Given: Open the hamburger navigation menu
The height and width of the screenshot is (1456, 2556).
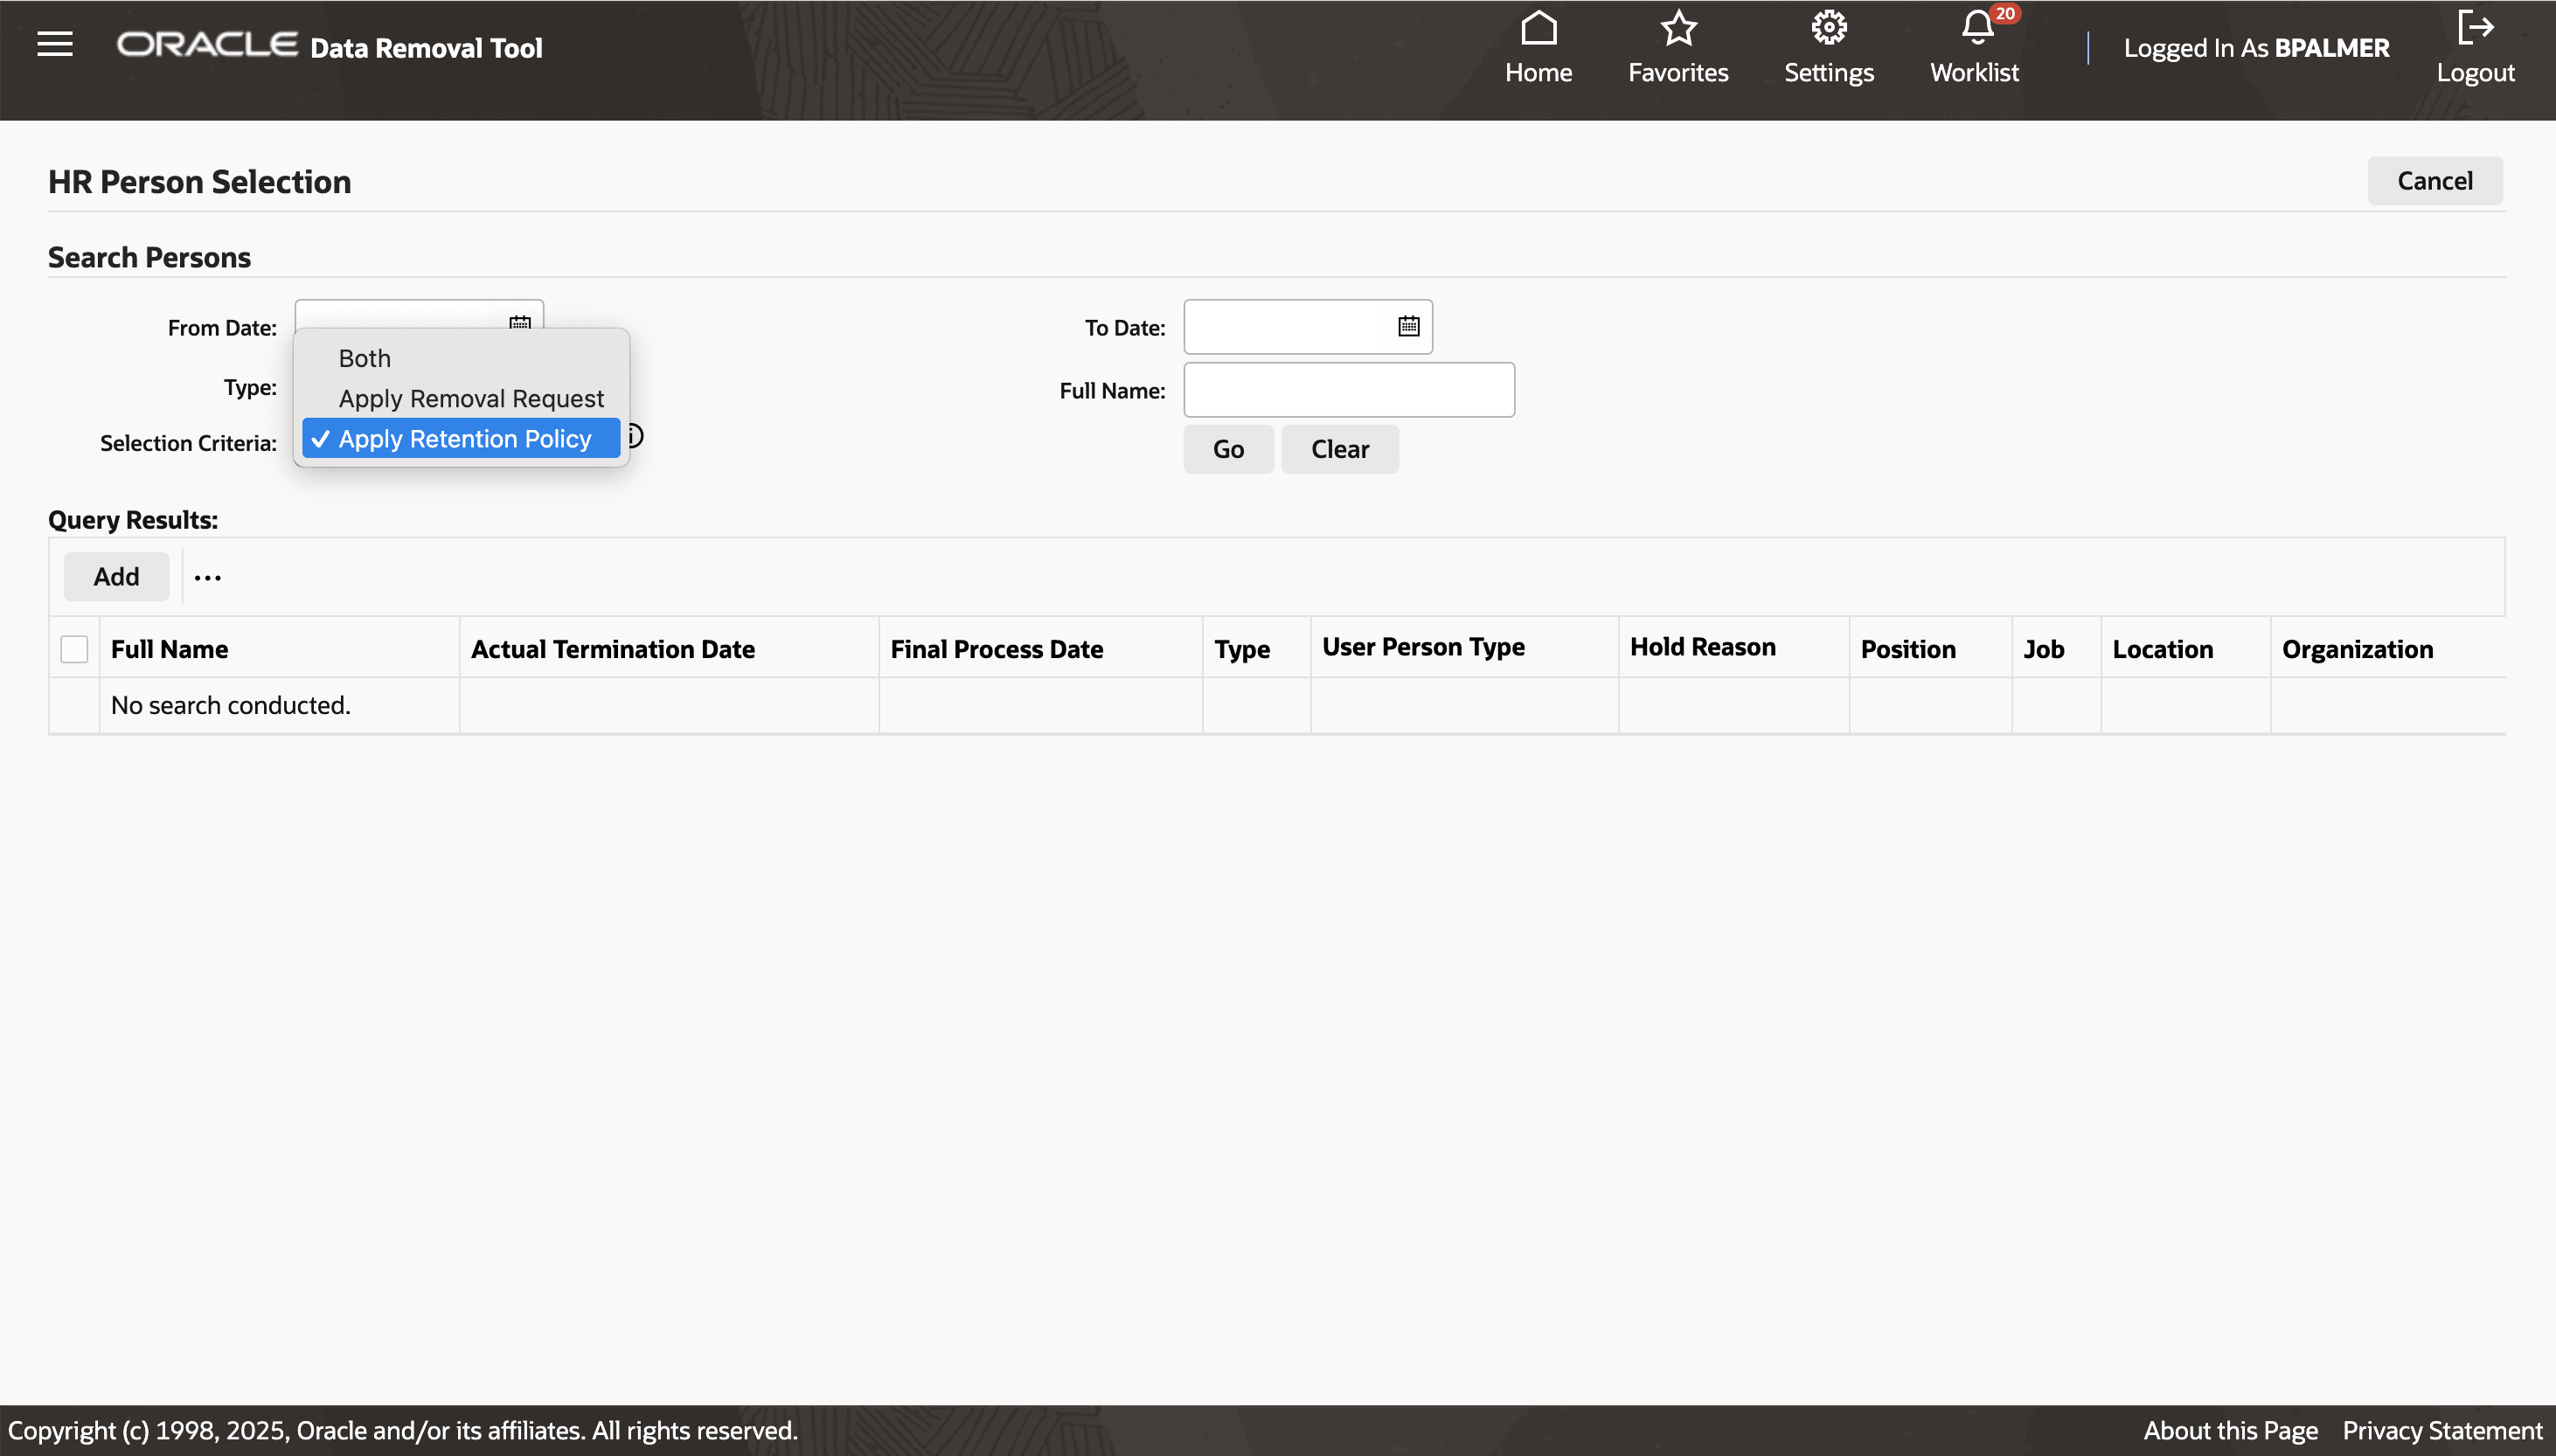Looking at the screenshot, I should pos(55,44).
